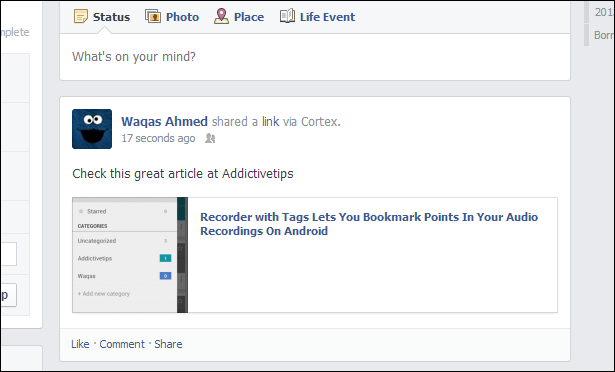615x372 pixels.
Task: Comment on the shared post
Action: [x=122, y=344]
